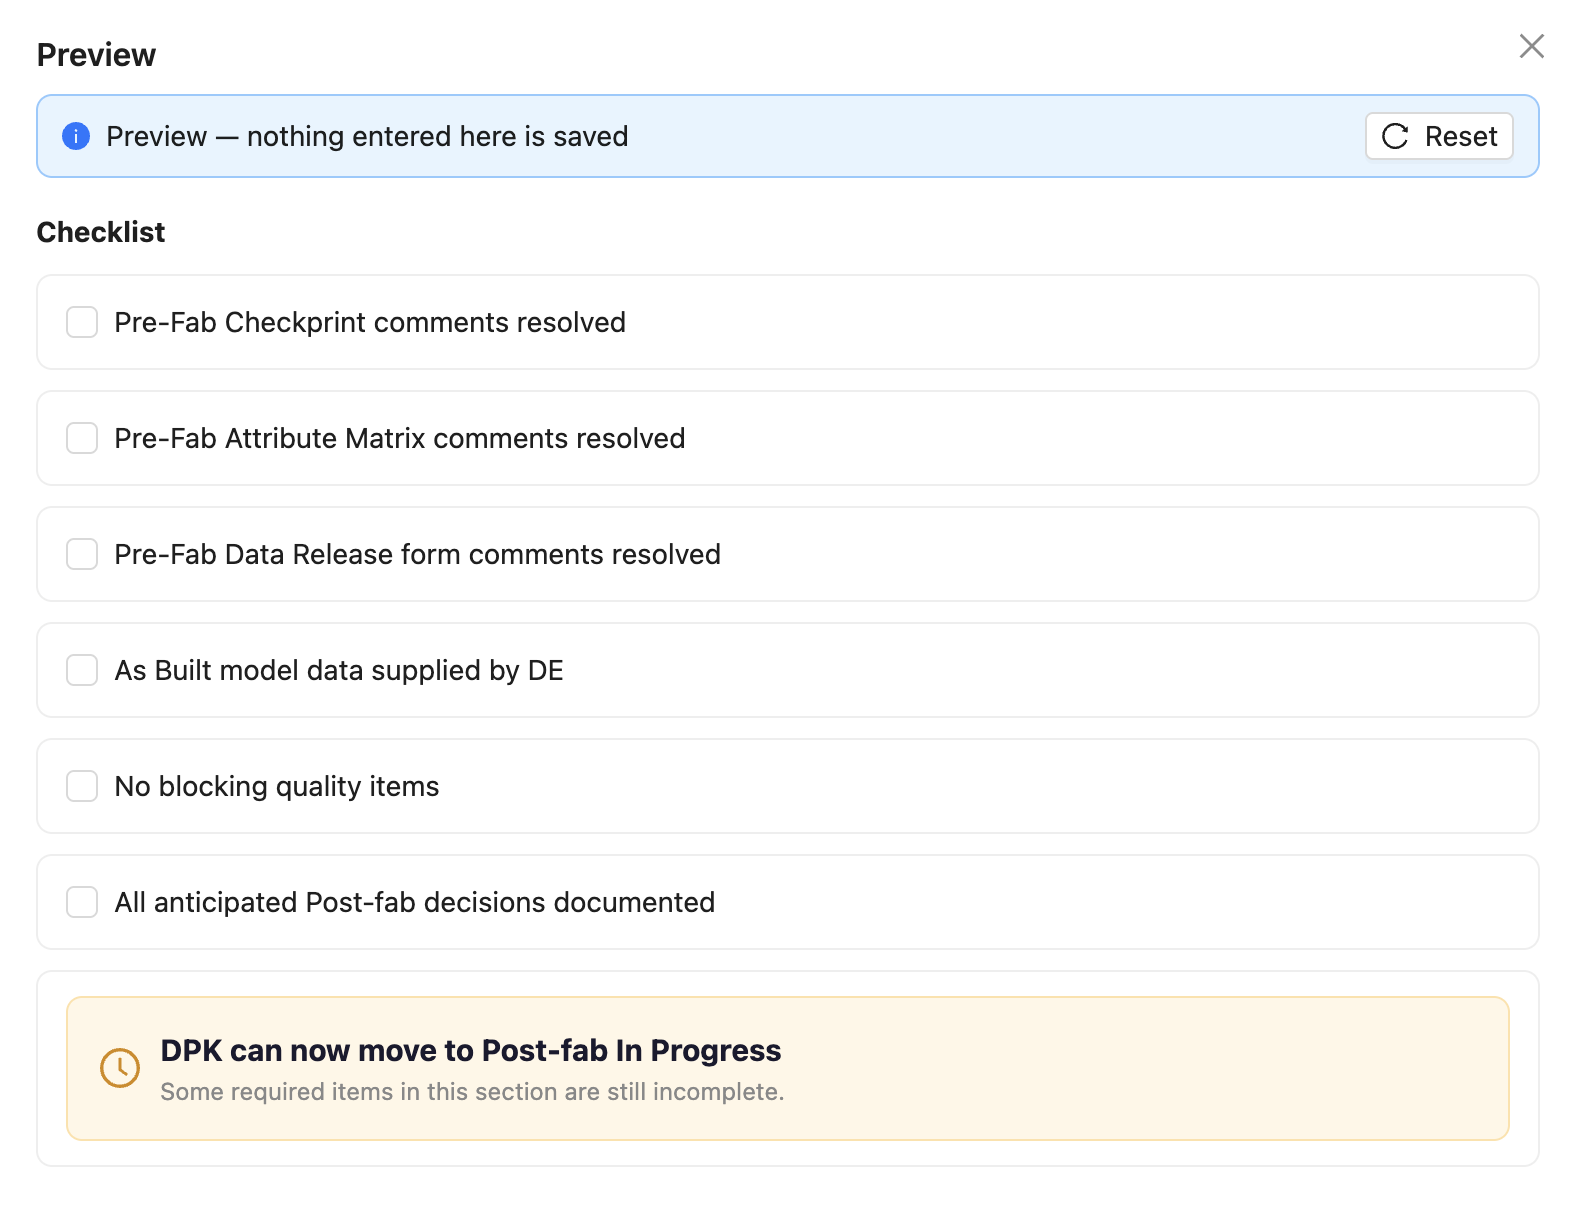Viewport: 1576px width, 1212px height.
Task: Mark As Built model data supplied by DE
Action: (82, 670)
